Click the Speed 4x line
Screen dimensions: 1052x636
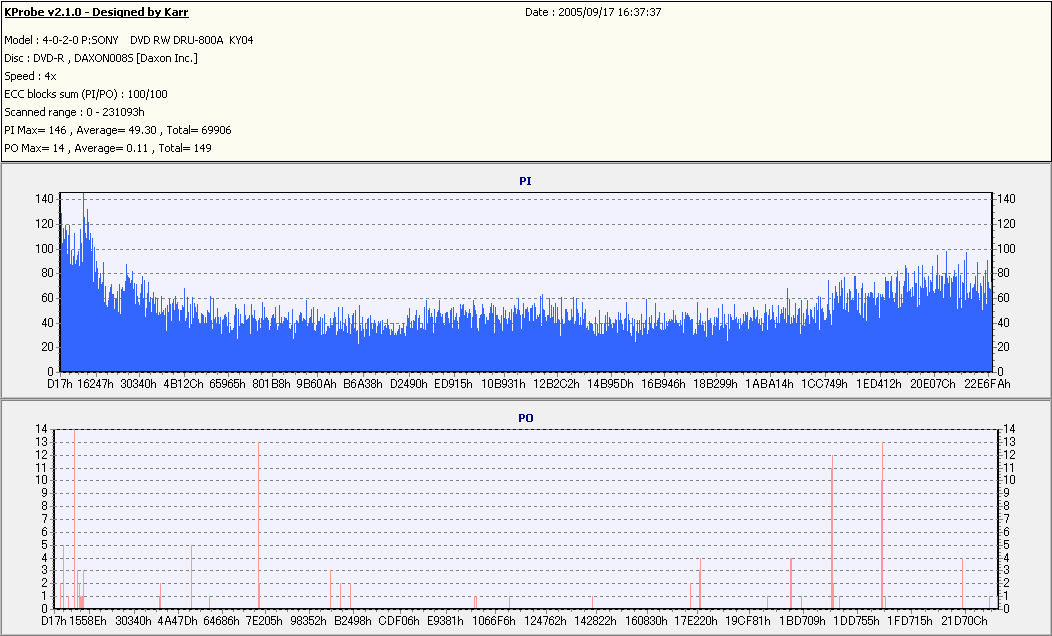pyautogui.click(x=30, y=76)
